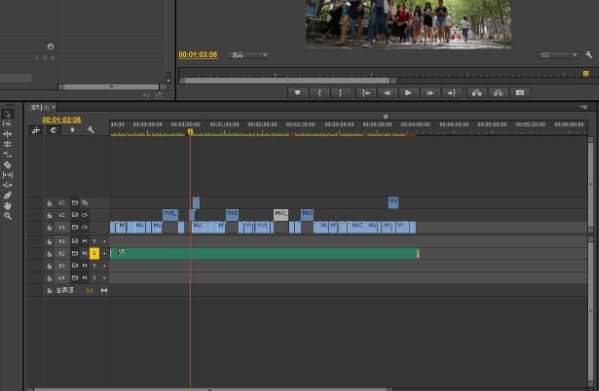This screenshot has height=391, width=599.
Task: Click the Program Monitor zoom scroll bar
Action: [x=287, y=81]
